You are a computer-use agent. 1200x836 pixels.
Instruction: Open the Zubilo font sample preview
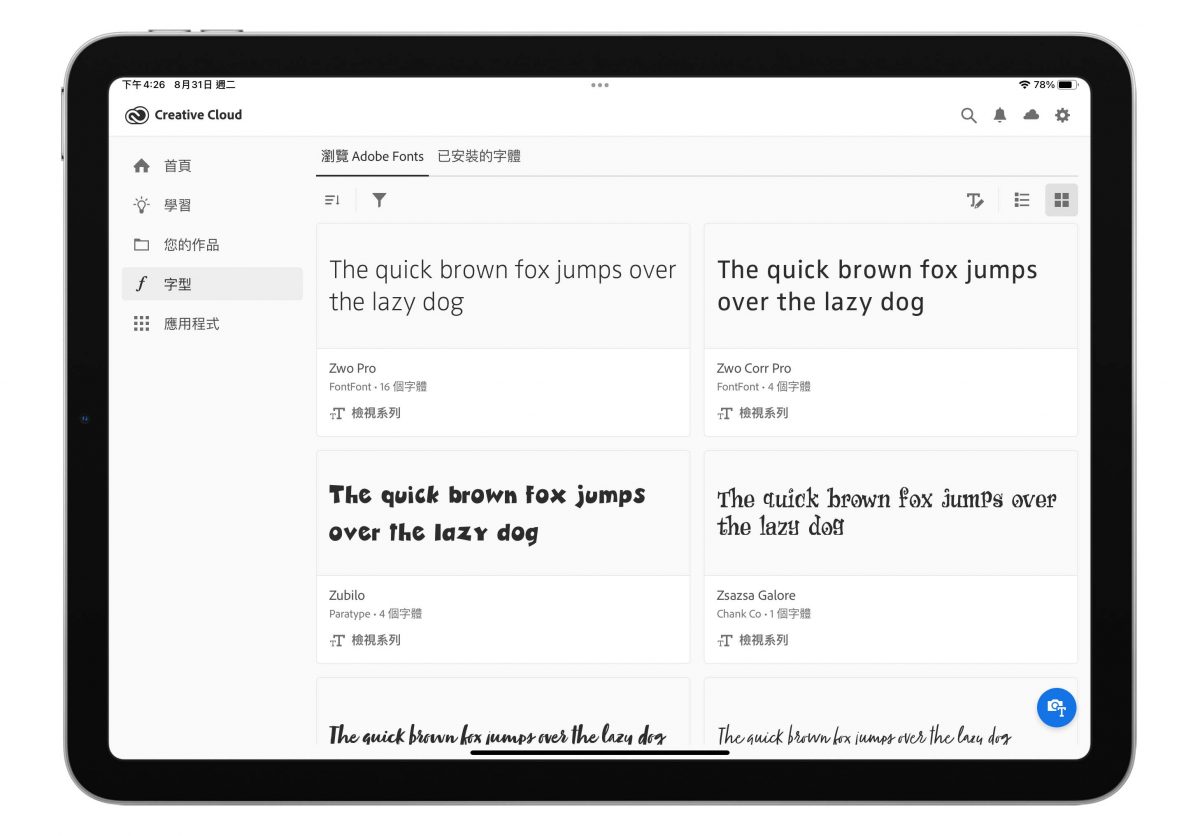(503, 513)
